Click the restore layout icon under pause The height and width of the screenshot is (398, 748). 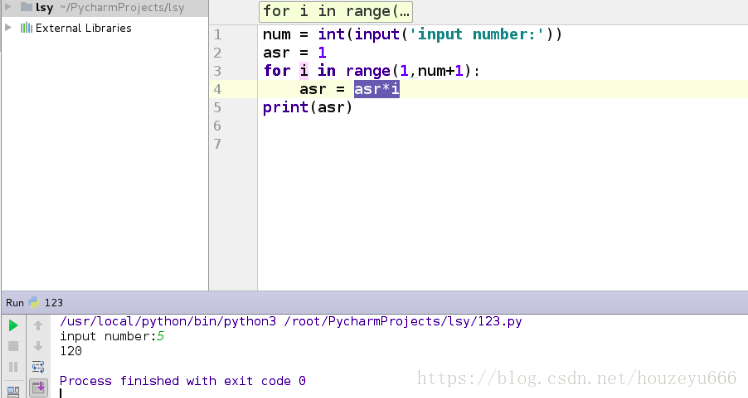(x=13, y=391)
